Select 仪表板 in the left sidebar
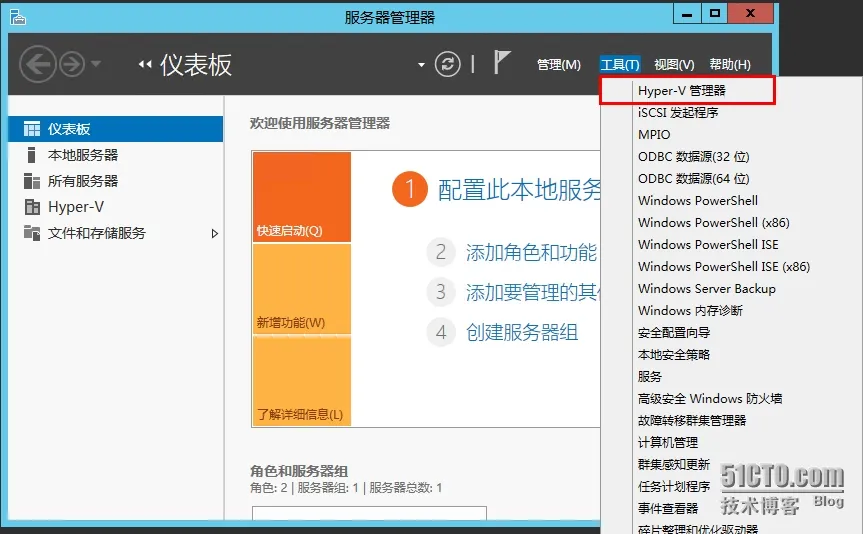Screen dimensions: 863x534 116,129
